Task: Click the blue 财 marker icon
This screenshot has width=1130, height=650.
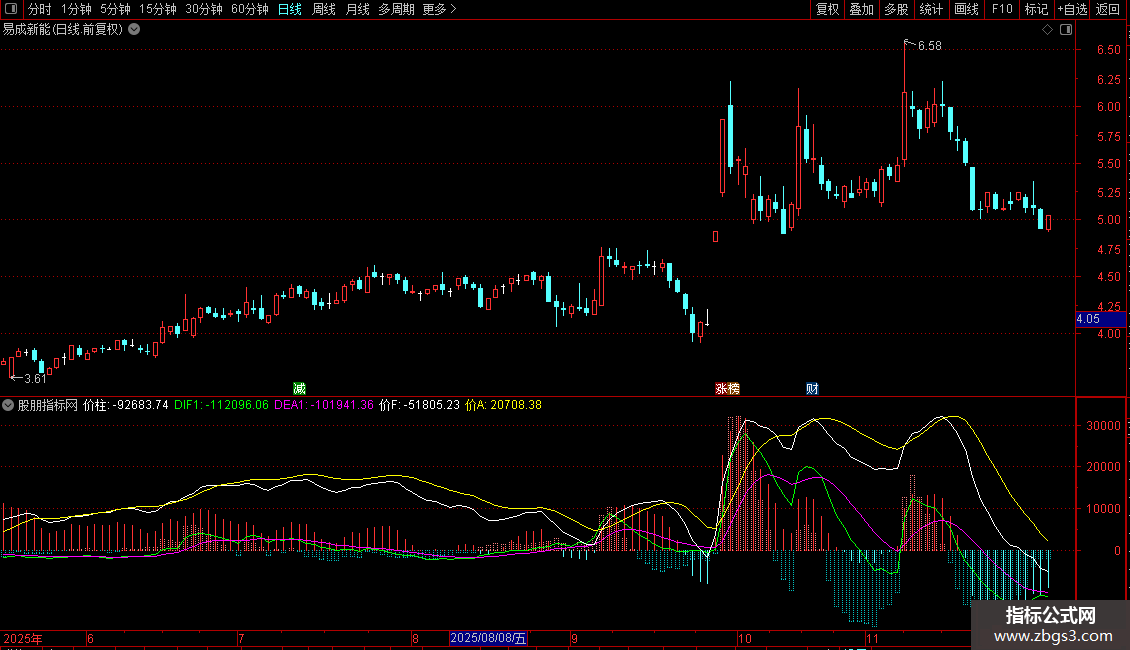Action: (x=812, y=388)
